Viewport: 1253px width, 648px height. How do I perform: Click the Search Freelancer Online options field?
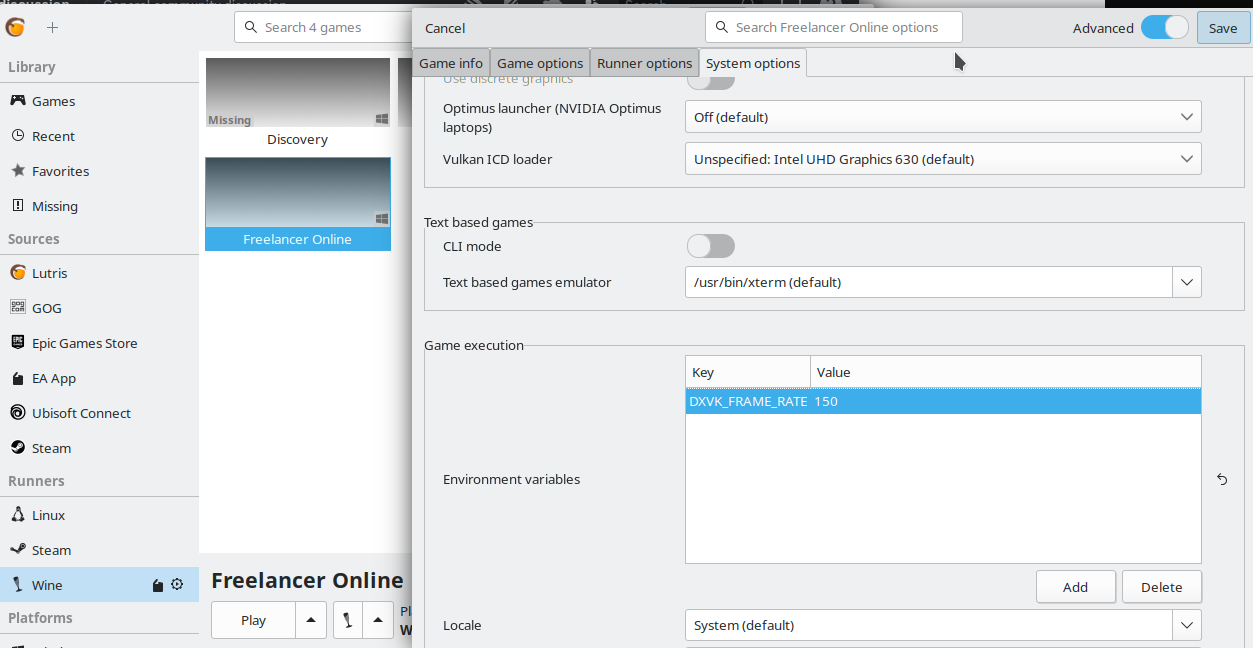[x=834, y=27]
